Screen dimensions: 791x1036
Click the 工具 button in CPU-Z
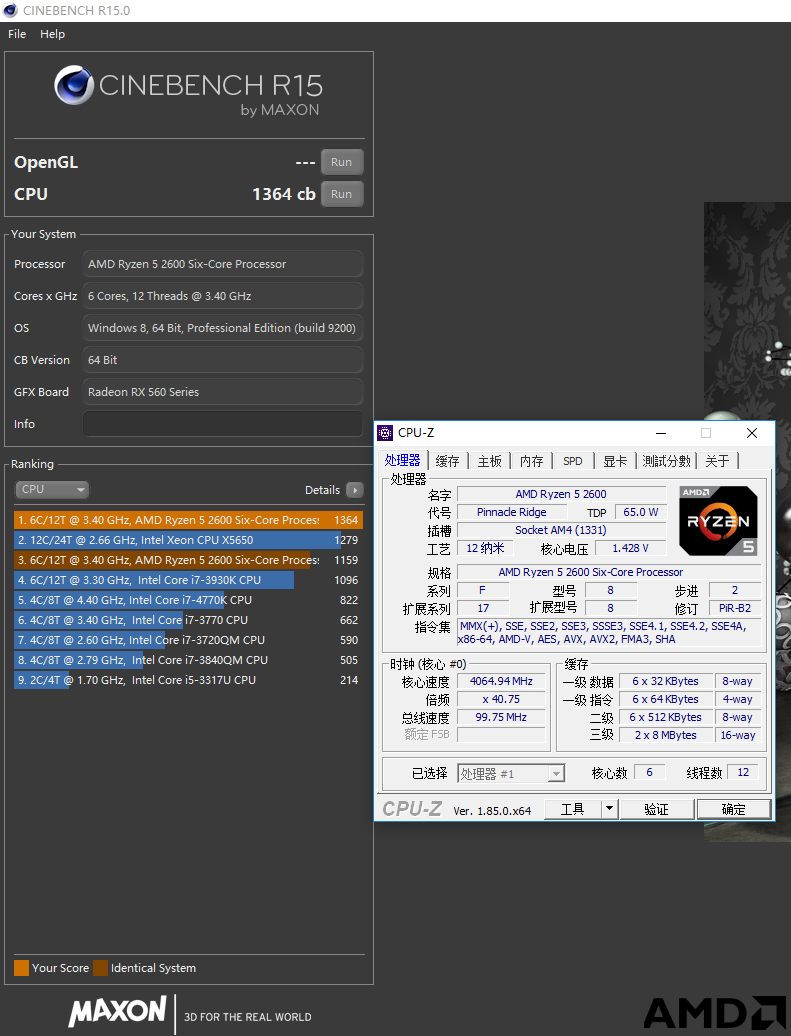click(x=573, y=809)
